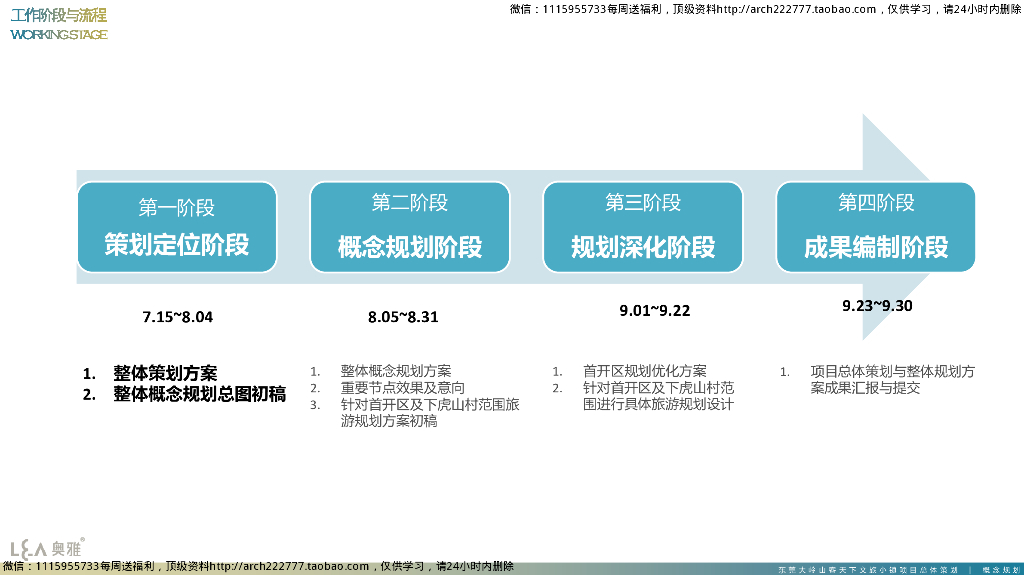Click the 8.05~8.31 date label
Image resolution: width=1024 pixels, height=575 pixels.
coord(403,317)
